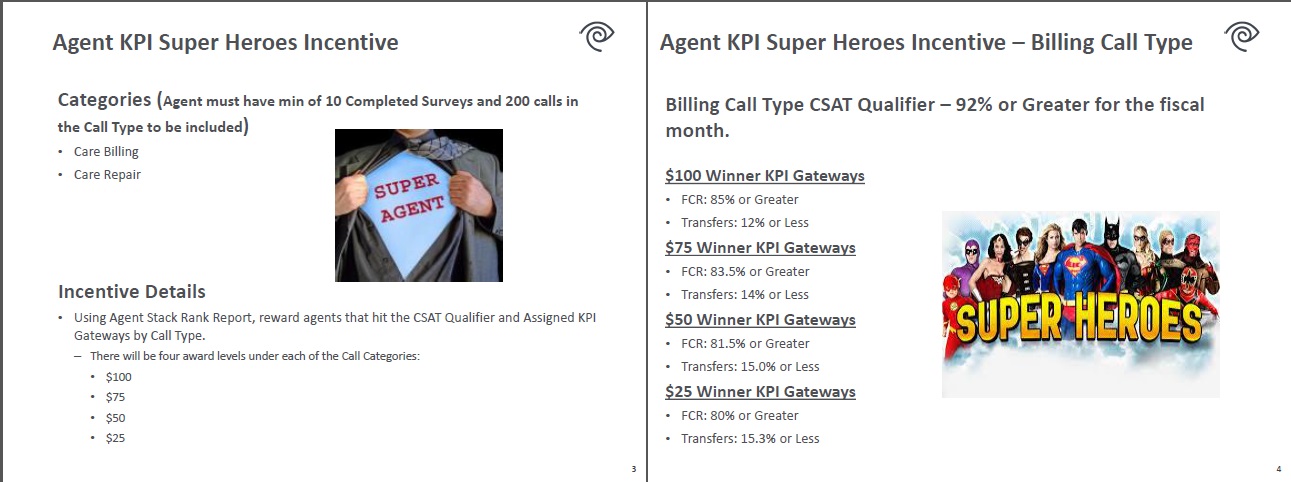Click the $100 award level bullet on left slide
Image resolution: width=1291 pixels, height=482 pixels.
pyautogui.click(x=118, y=377)
